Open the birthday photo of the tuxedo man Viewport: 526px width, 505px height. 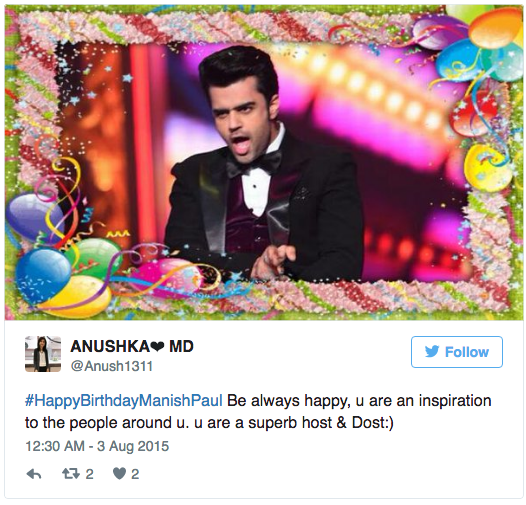[264, 163]
